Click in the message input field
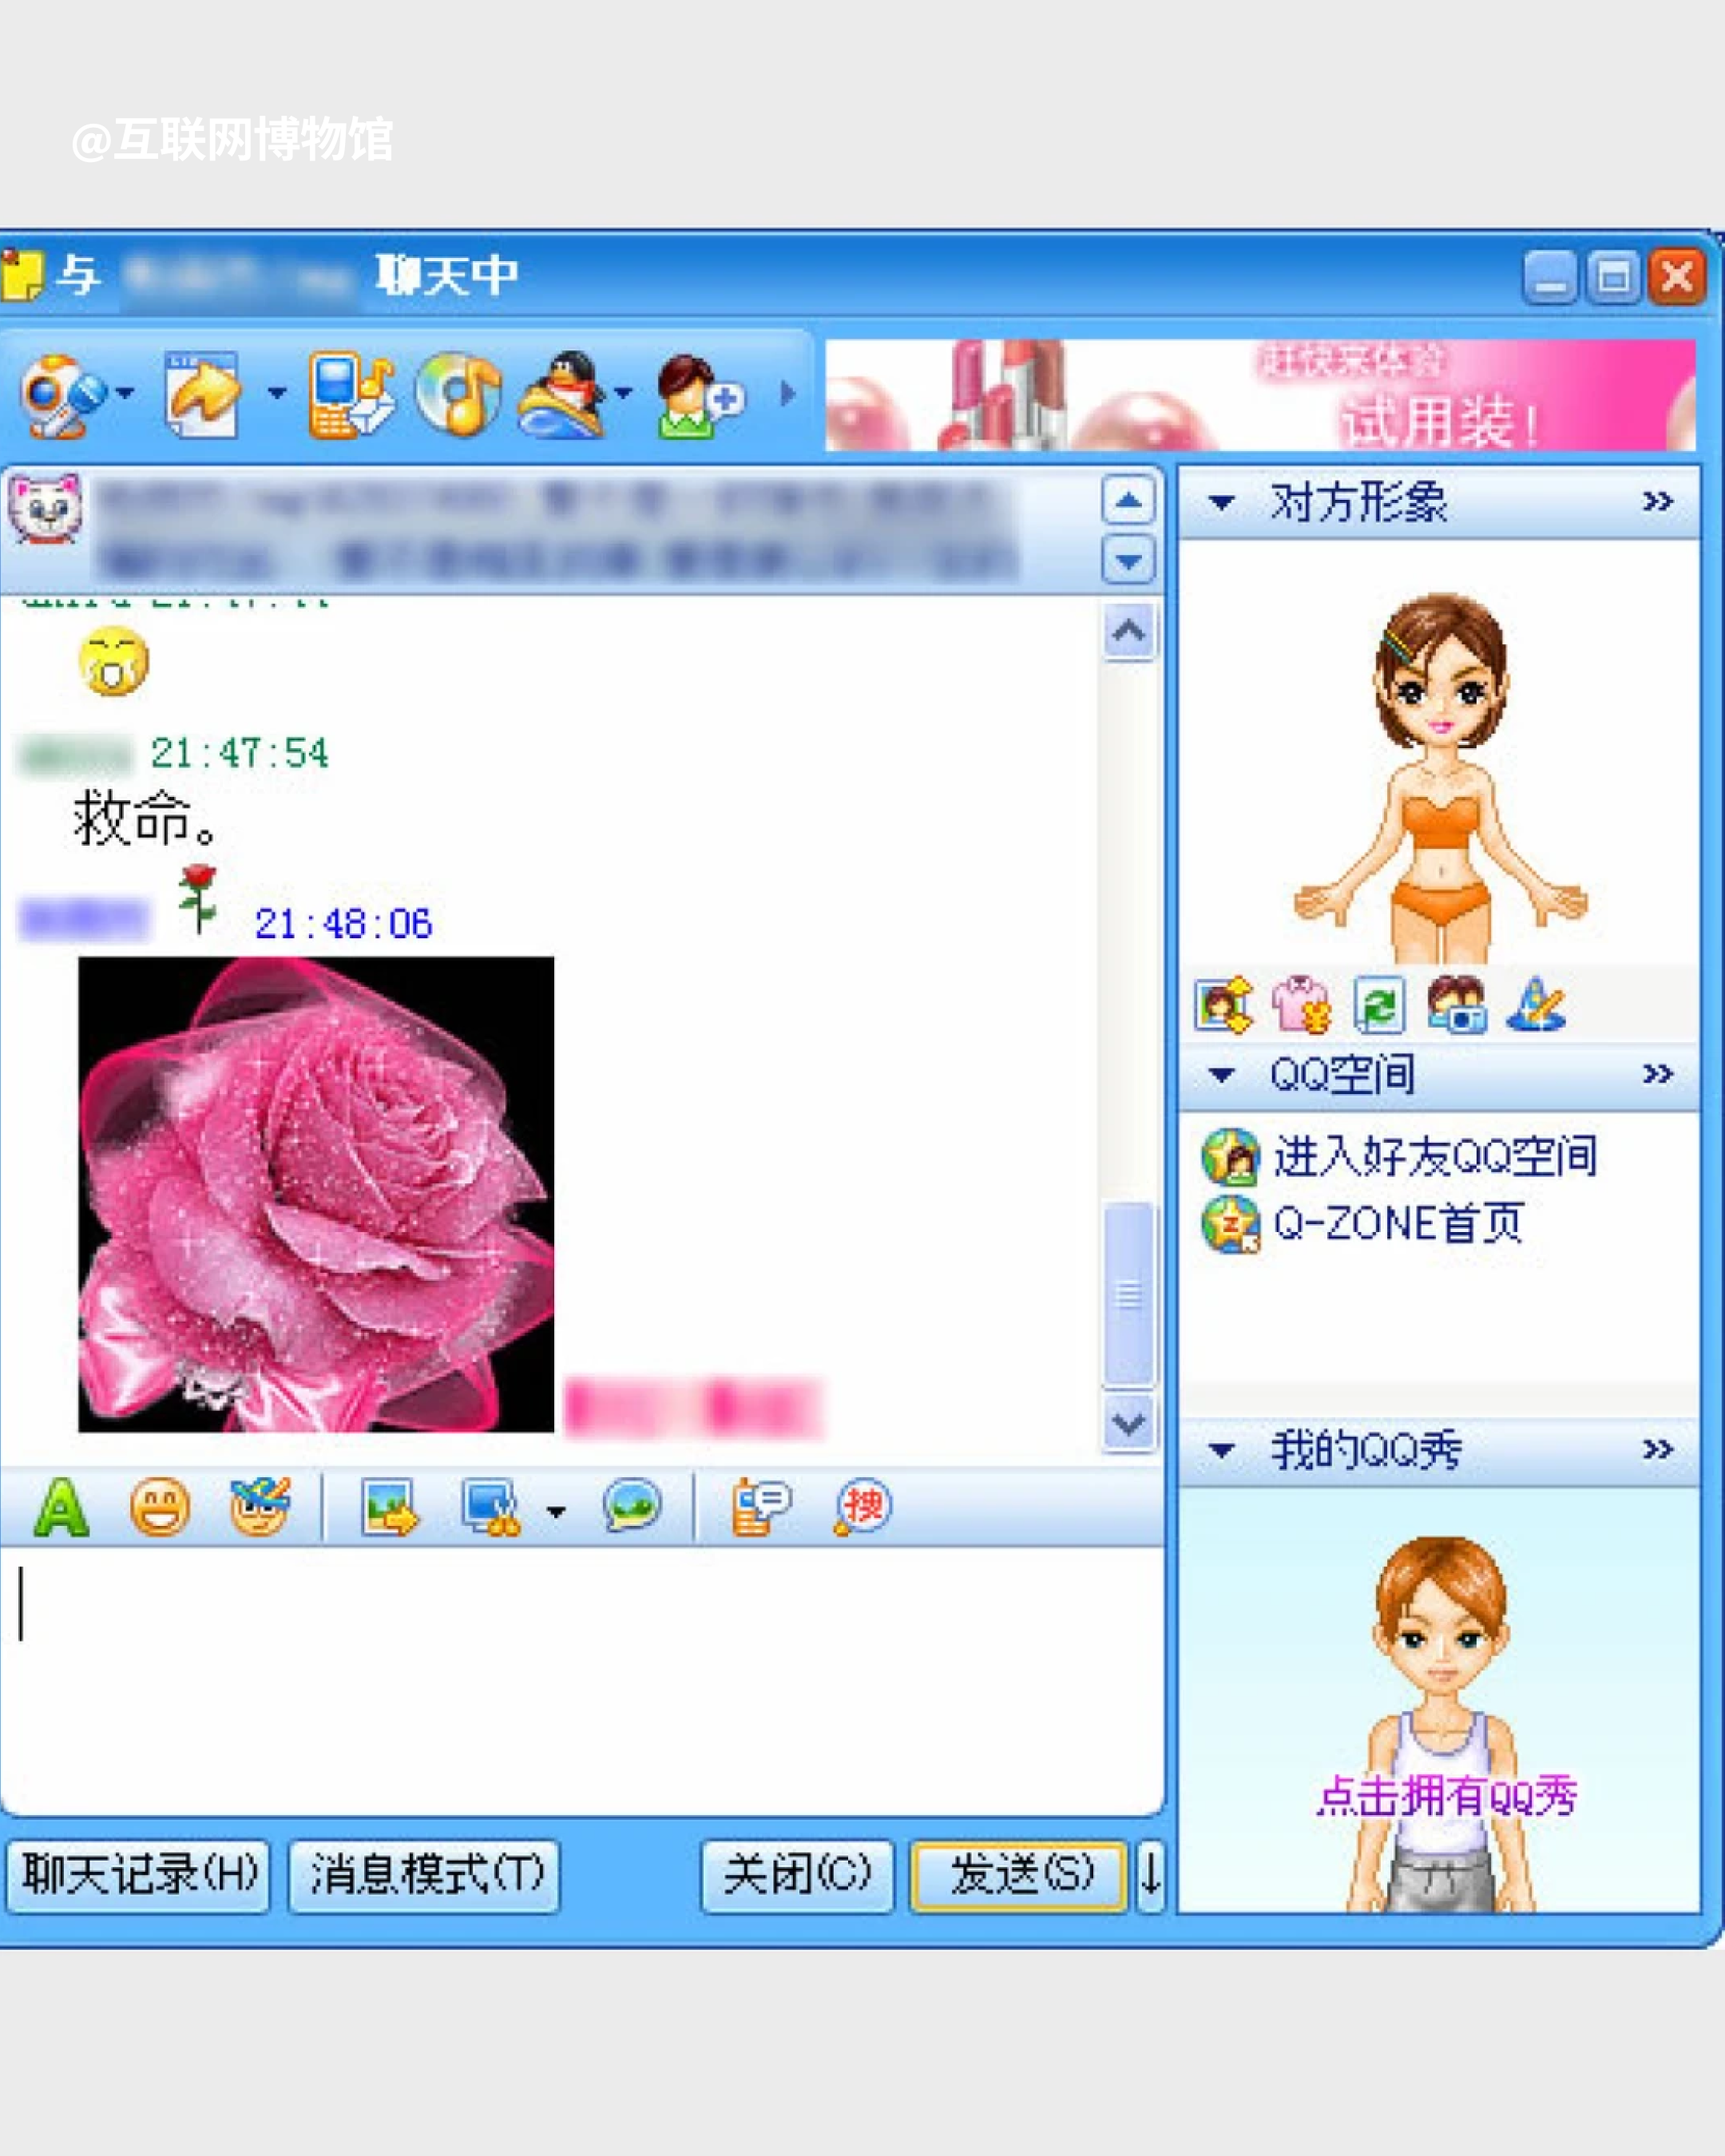Viewport: 1725px width, 2156px height. 580,1680
